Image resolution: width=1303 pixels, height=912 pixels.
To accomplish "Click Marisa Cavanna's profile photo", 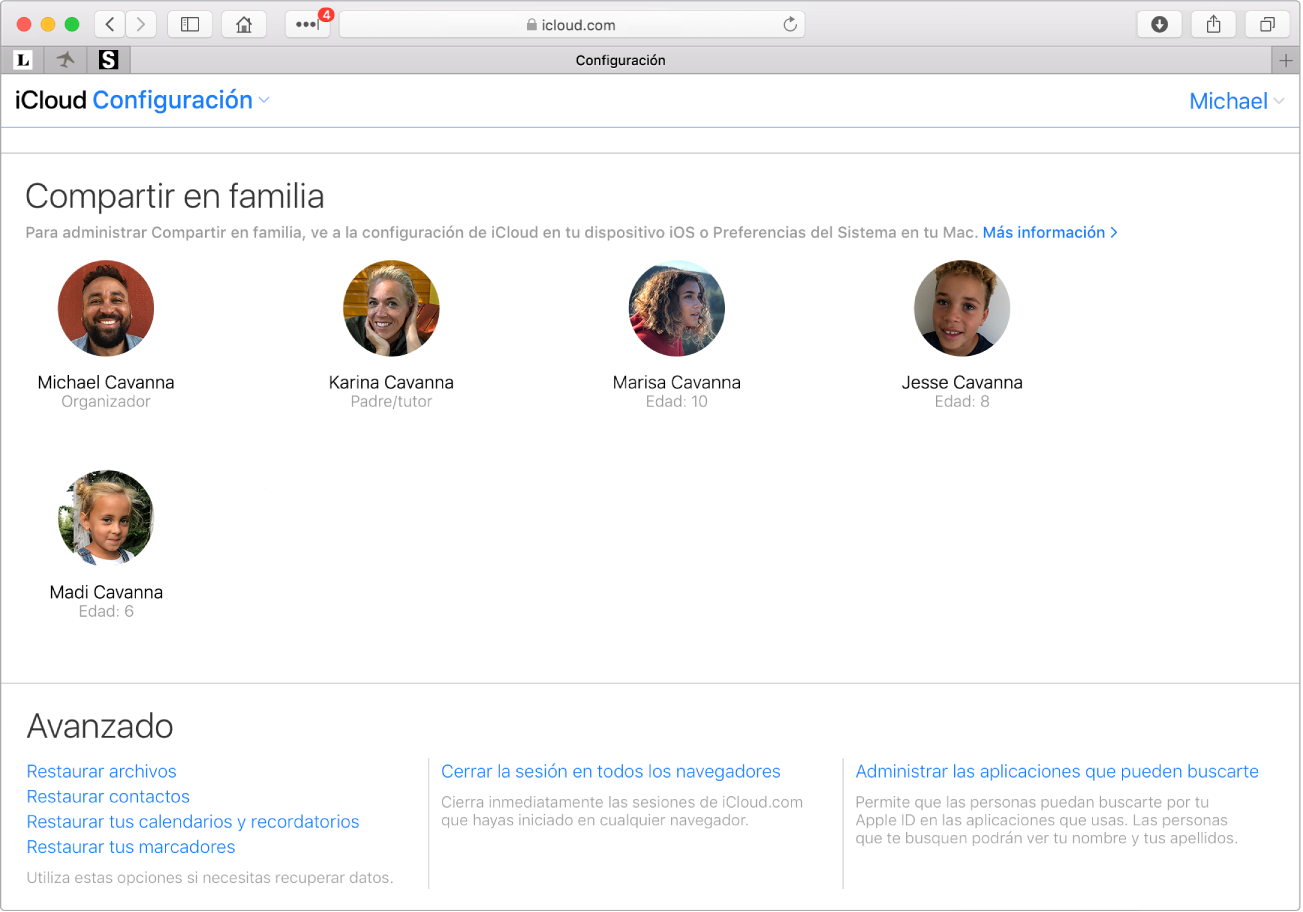I will click(676, 308).
